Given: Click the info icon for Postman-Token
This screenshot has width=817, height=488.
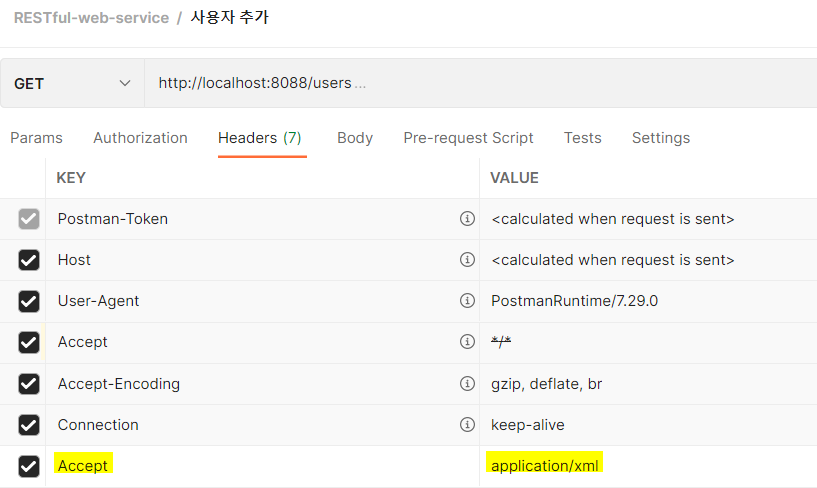Looking at the screenshot, I should (467, 218).
